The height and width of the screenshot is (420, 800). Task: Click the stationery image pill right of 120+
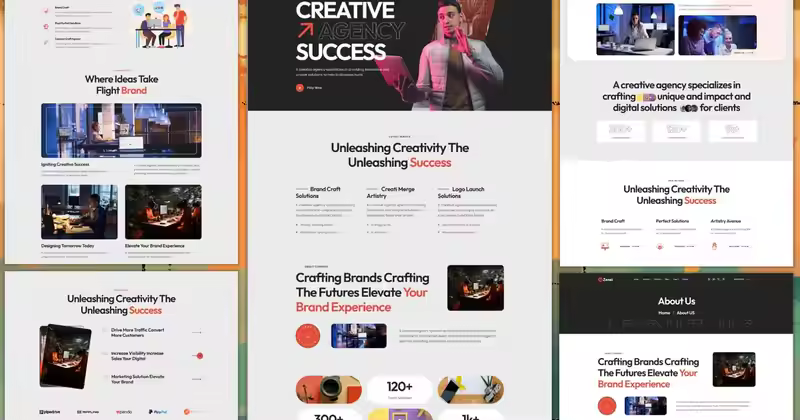pyautogui.click(x=470, y=390)
